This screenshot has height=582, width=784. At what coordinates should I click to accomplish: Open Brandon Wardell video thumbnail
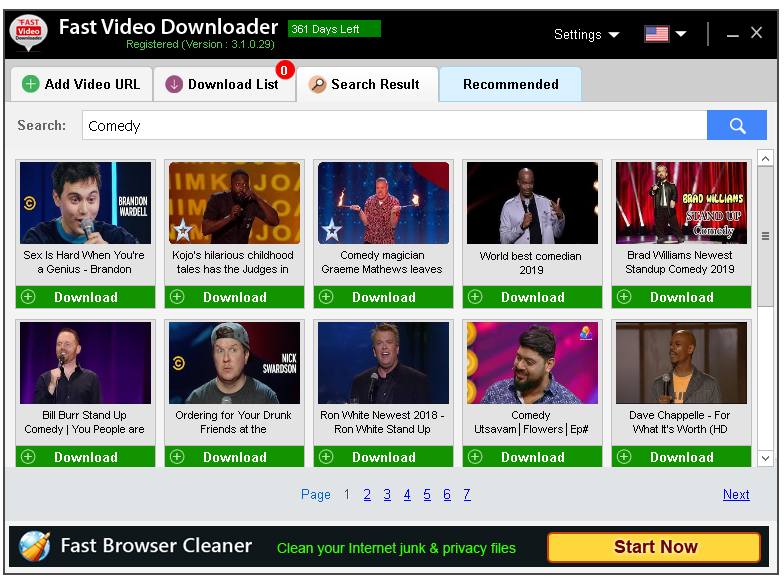click(x=86, y=203)
